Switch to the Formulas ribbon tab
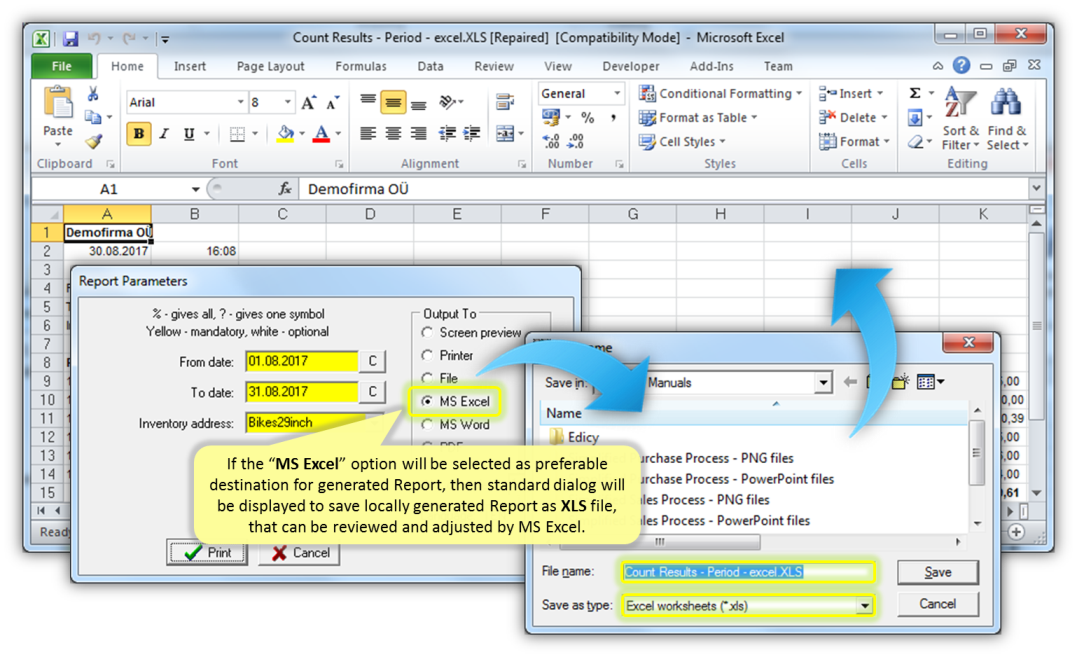1077x657 pixels. 361,66
